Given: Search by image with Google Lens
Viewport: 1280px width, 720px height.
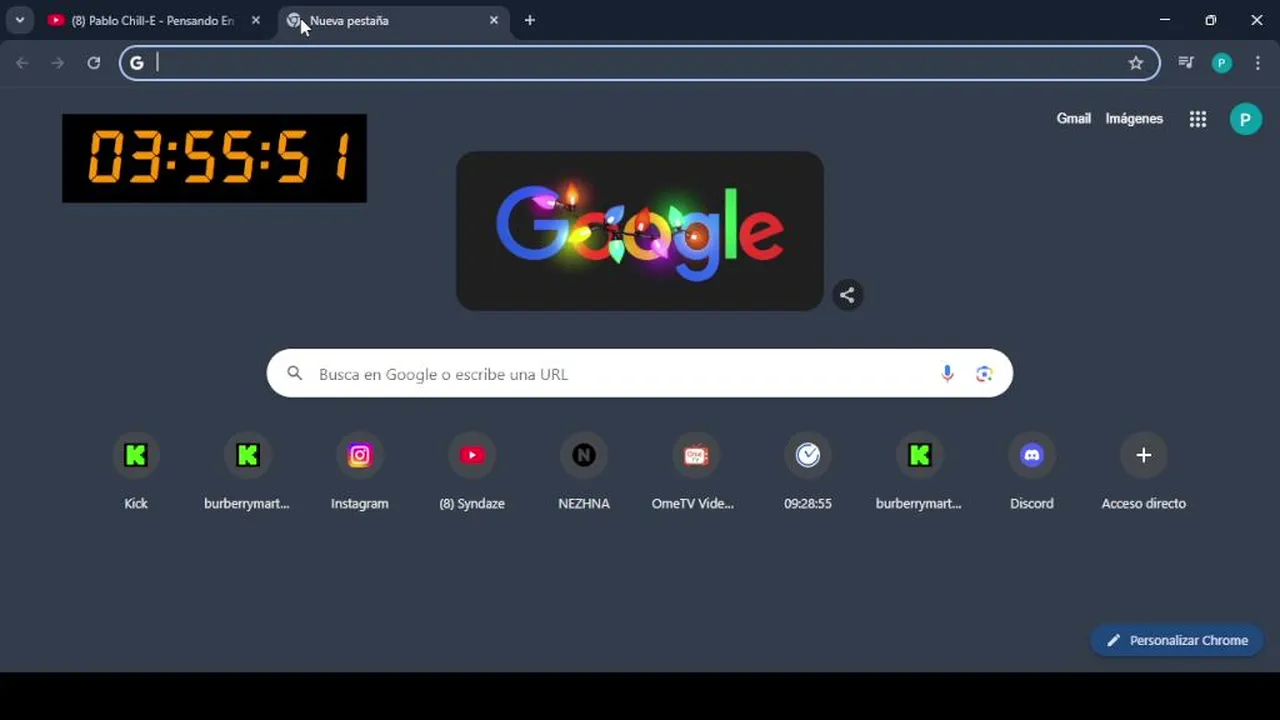Looking at the screenshot, I should (x=984, y=373).
